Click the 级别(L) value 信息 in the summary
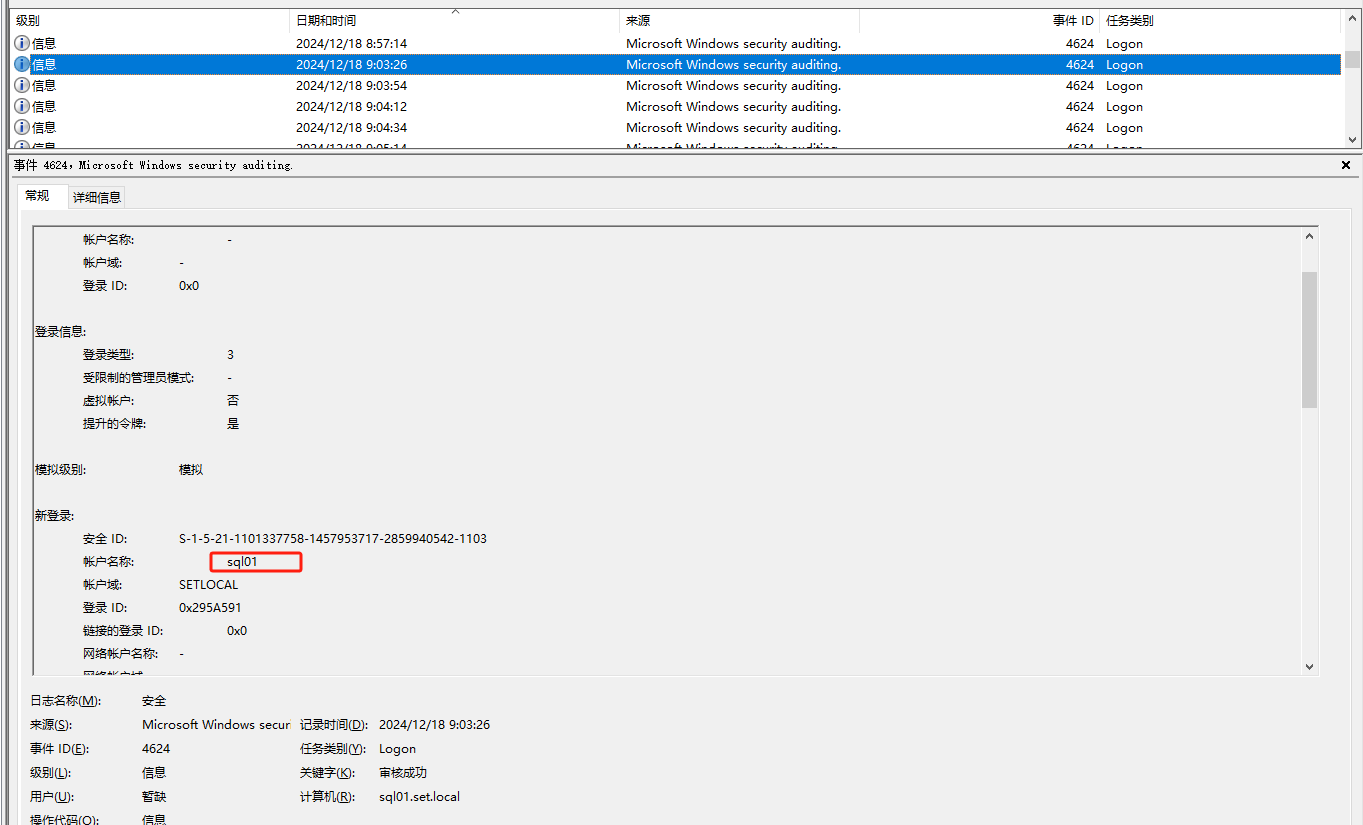1363x825 pixels. pyautogui.click(x=154, y=773)
